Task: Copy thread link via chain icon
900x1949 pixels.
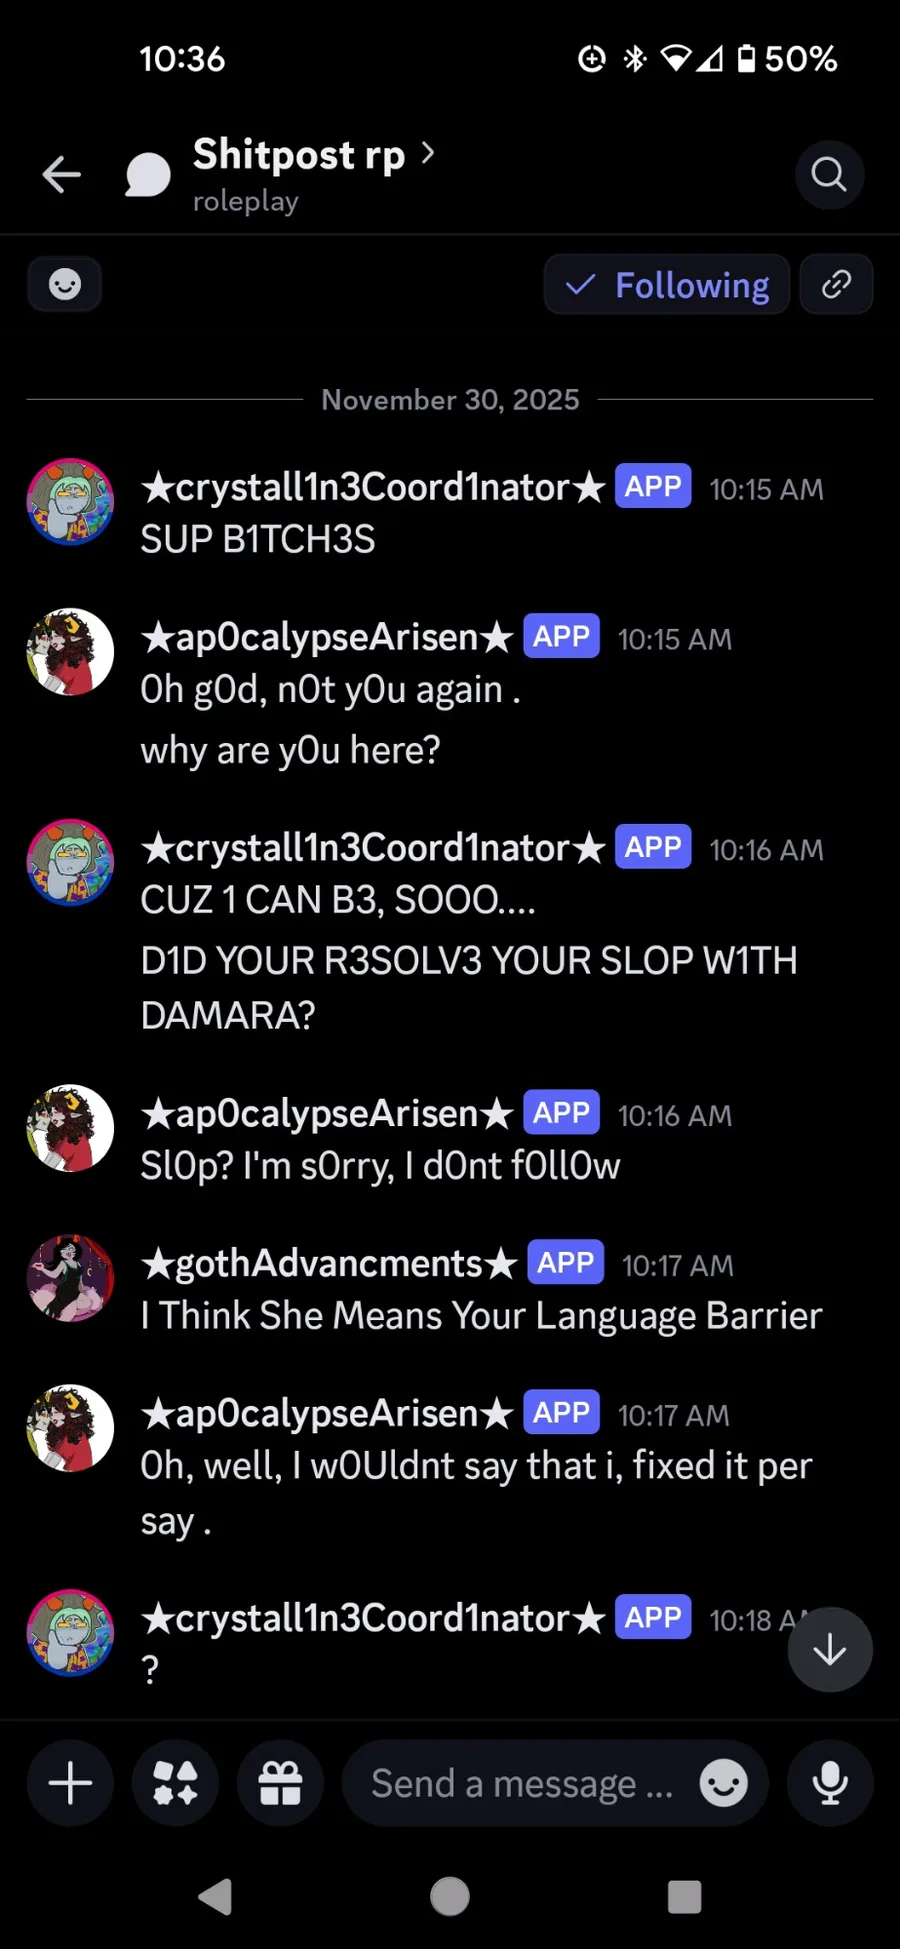Action: (x=836, y=285)
